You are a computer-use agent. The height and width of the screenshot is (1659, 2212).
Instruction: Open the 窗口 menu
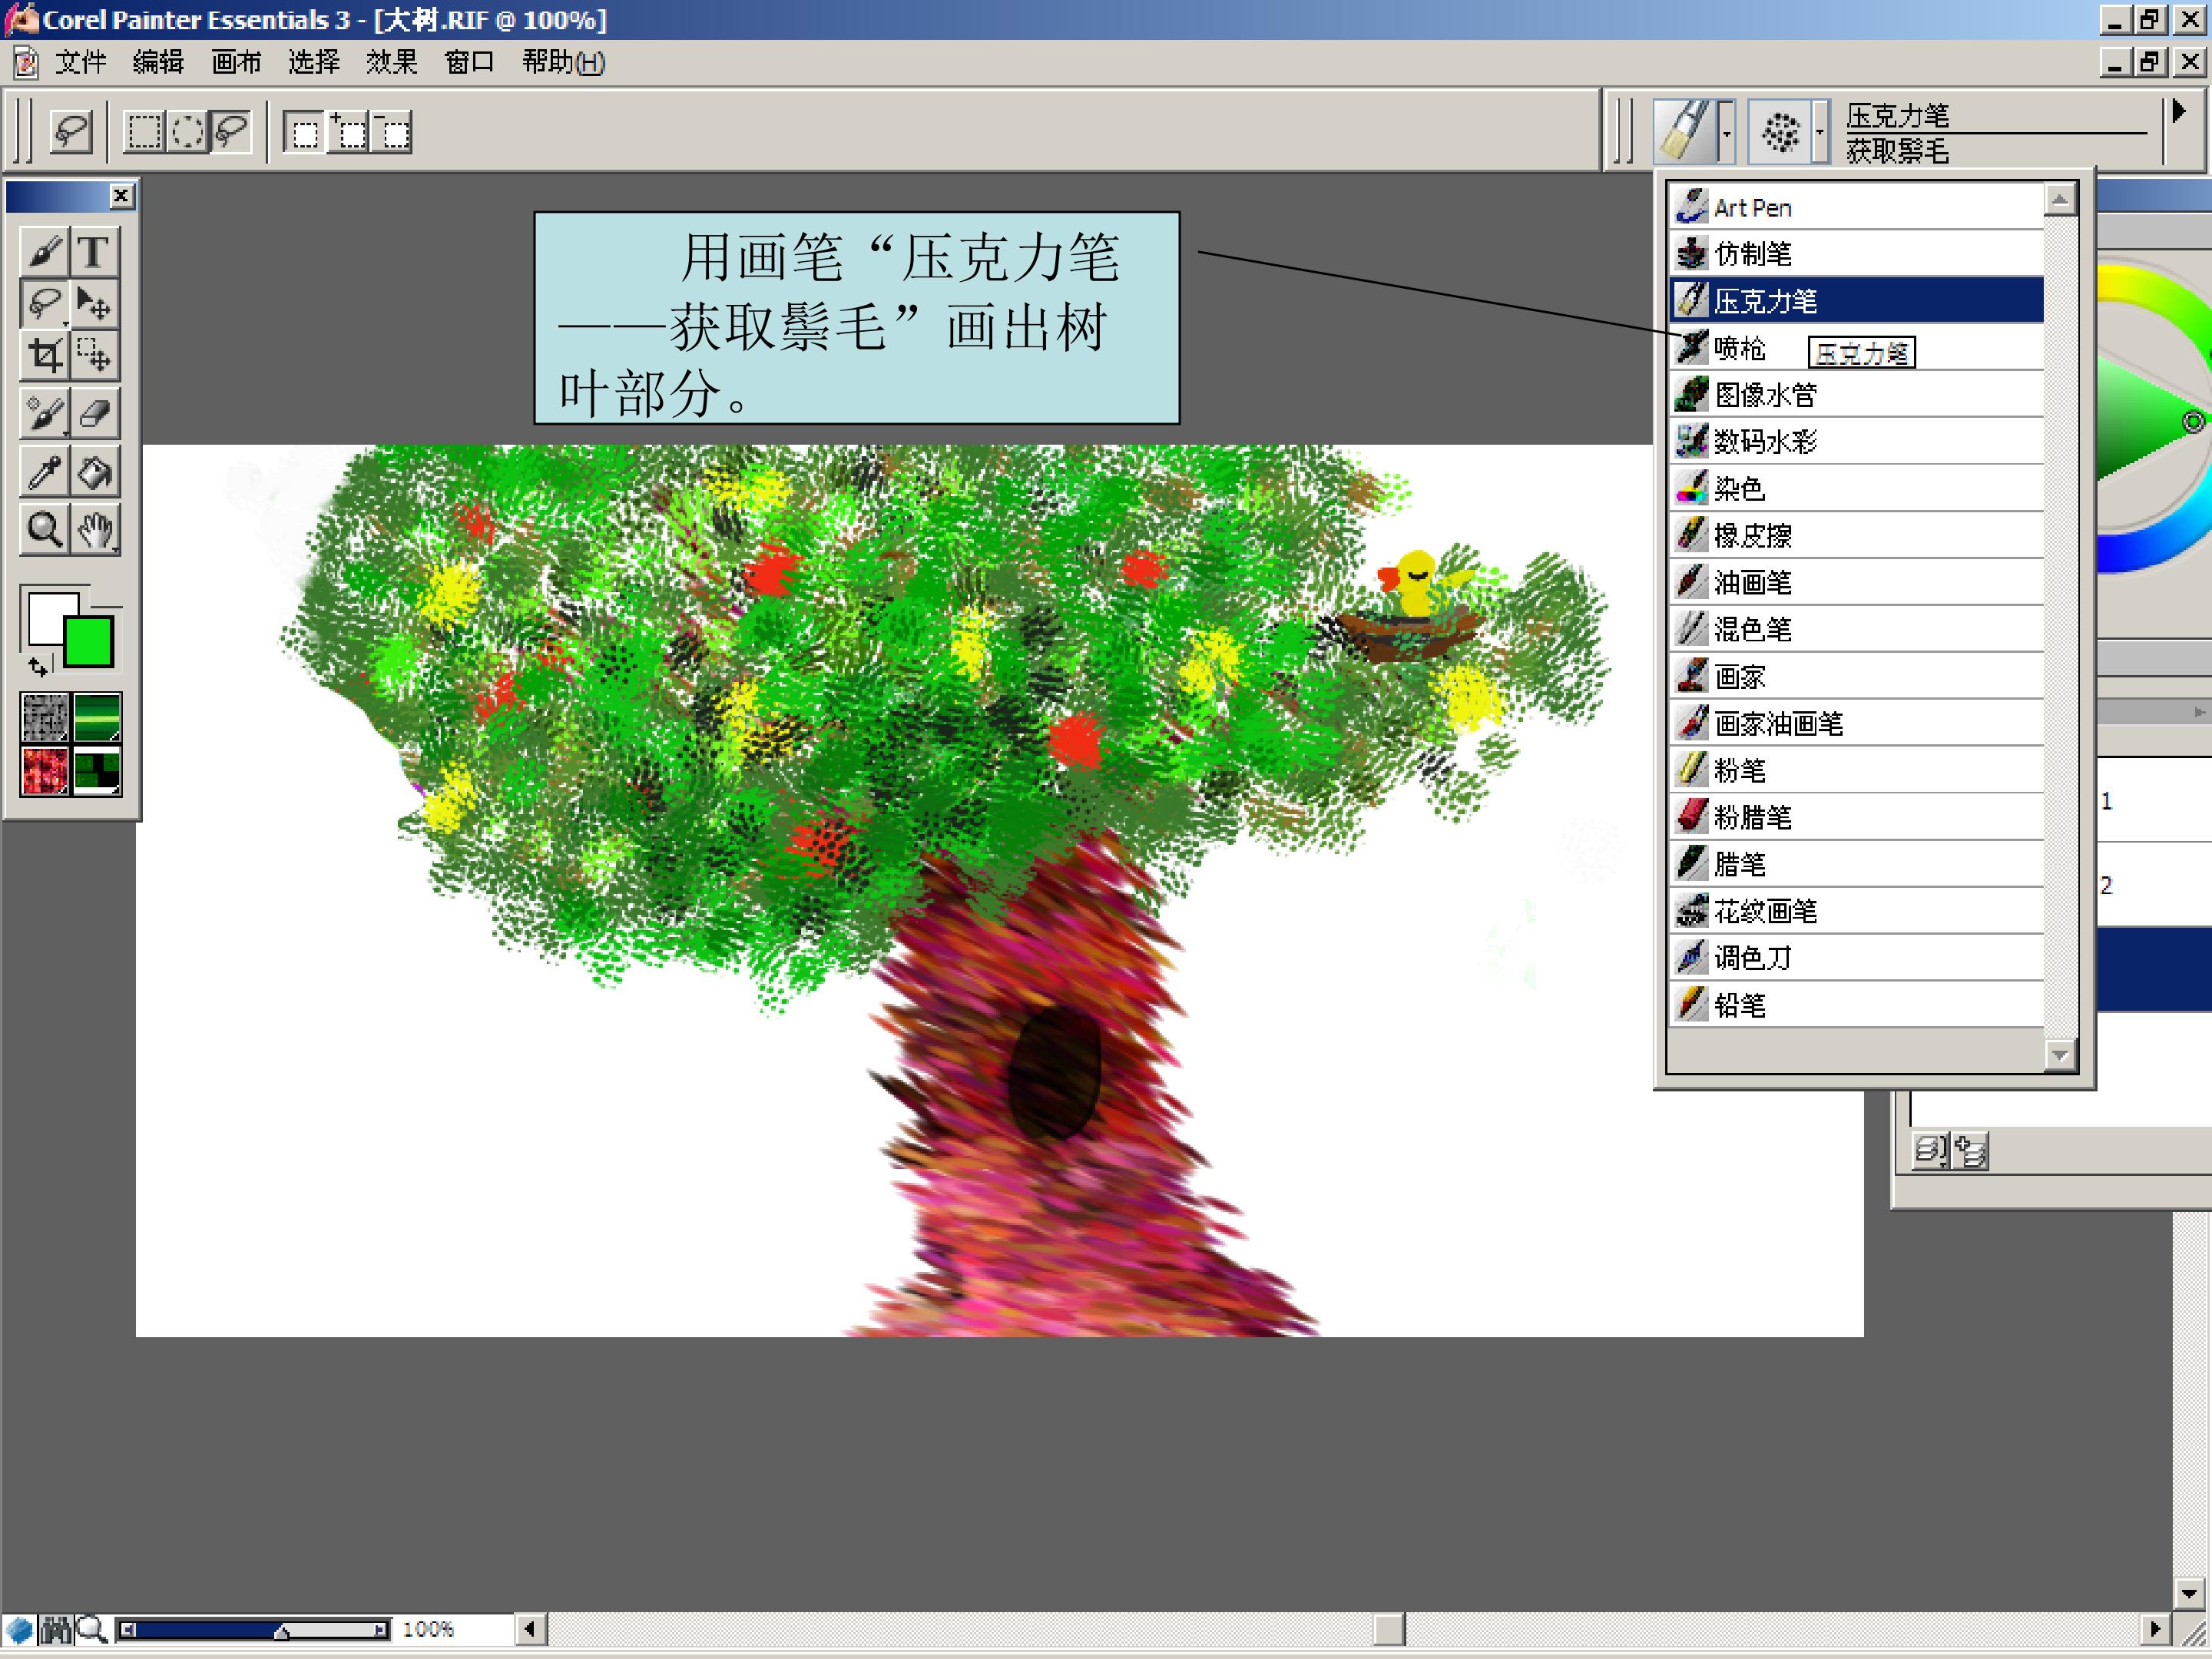pos(469,63)
